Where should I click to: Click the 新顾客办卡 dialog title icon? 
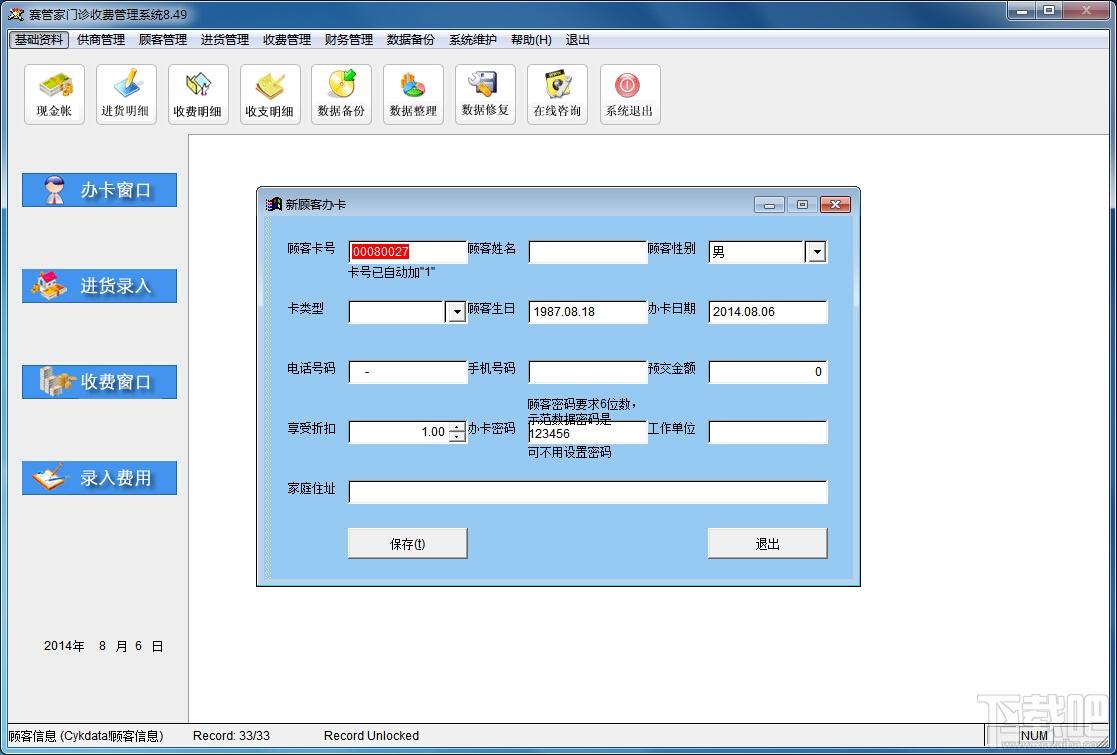274,204
